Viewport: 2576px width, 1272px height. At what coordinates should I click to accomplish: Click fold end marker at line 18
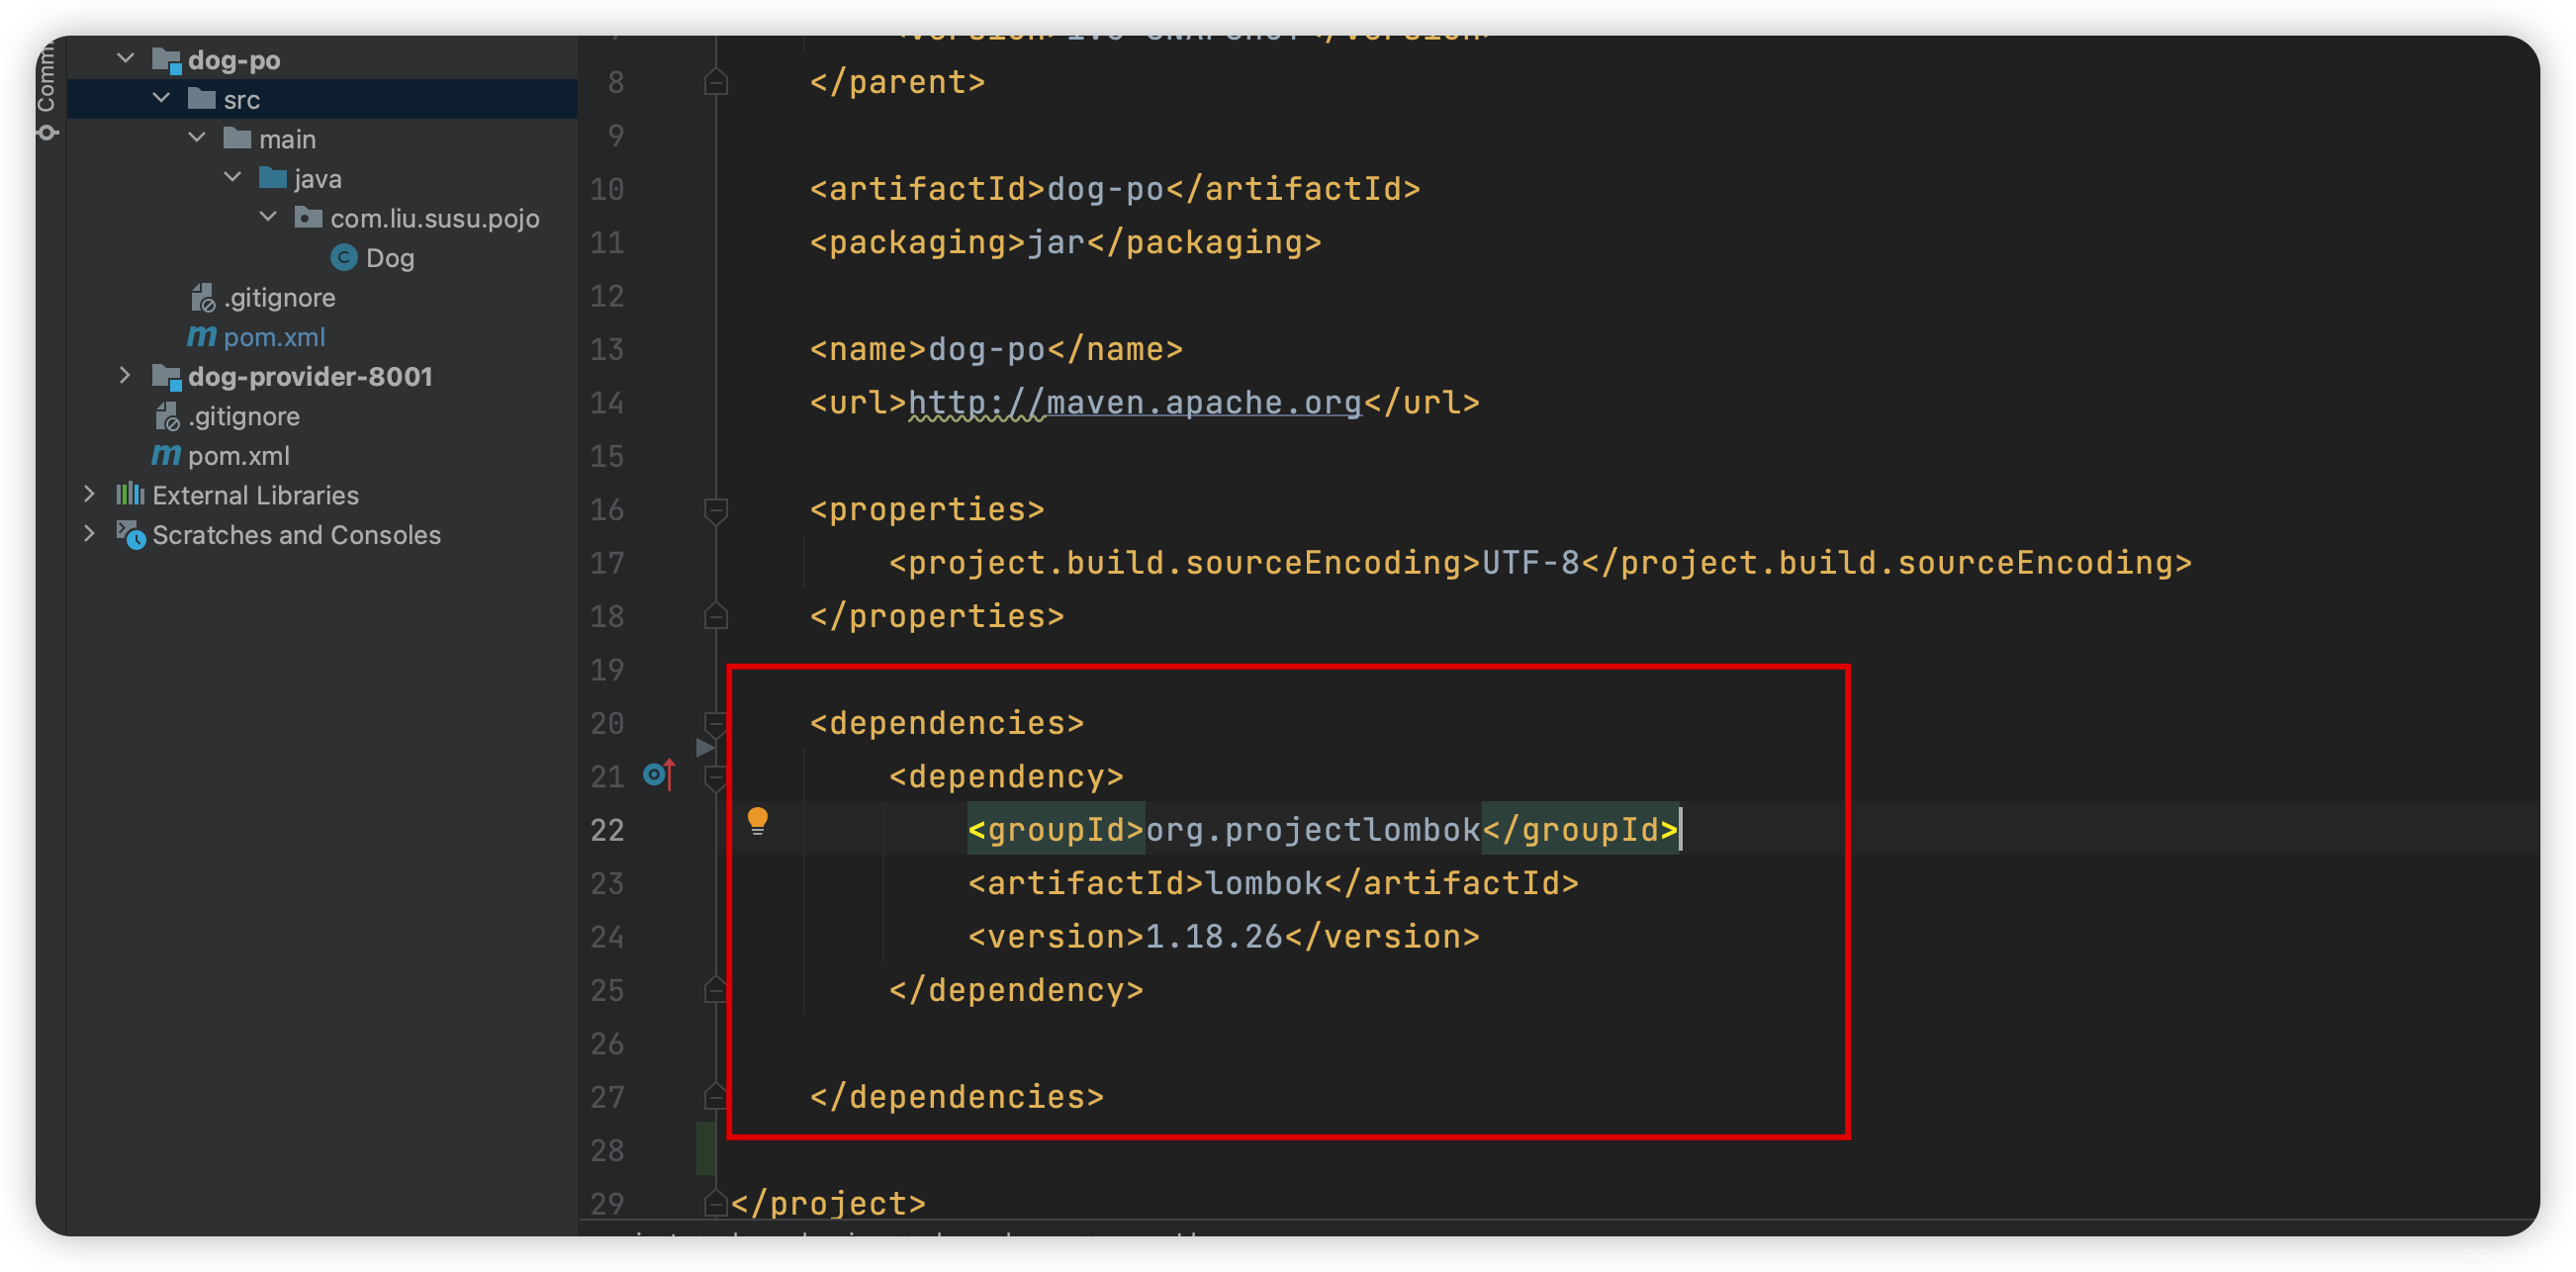pos(715,616)
